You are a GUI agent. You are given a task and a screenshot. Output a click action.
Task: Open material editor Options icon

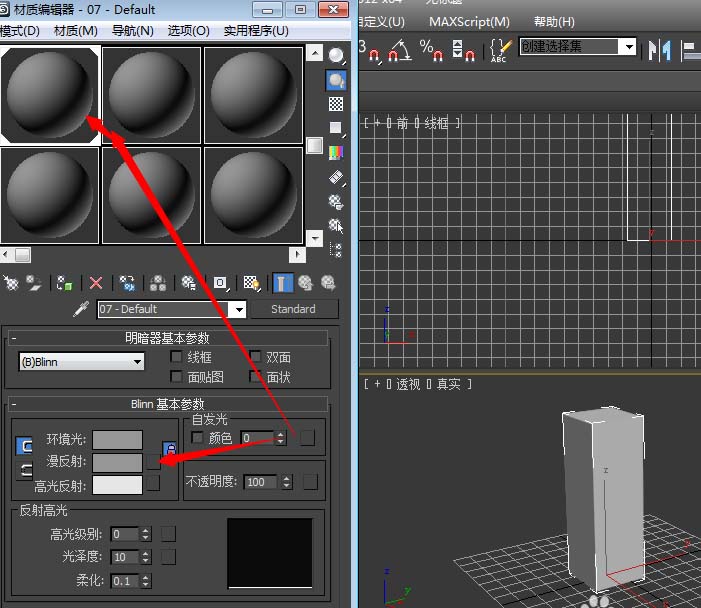click(x=336, y=202)
